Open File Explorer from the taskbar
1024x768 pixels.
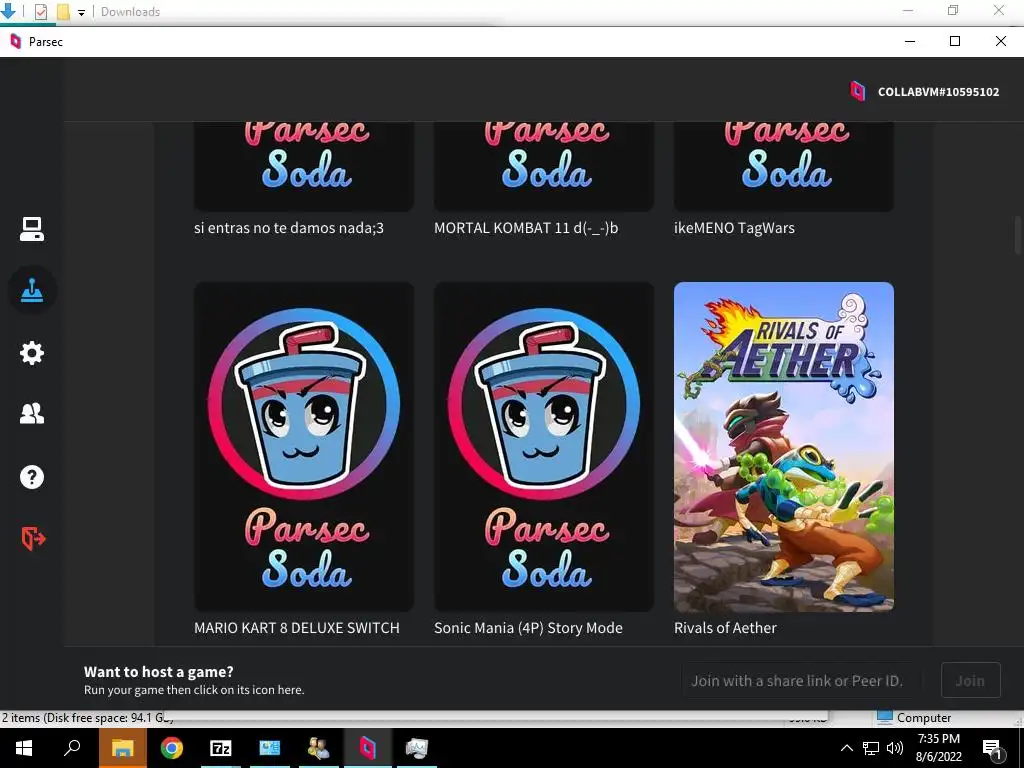(x=122, y=748)
